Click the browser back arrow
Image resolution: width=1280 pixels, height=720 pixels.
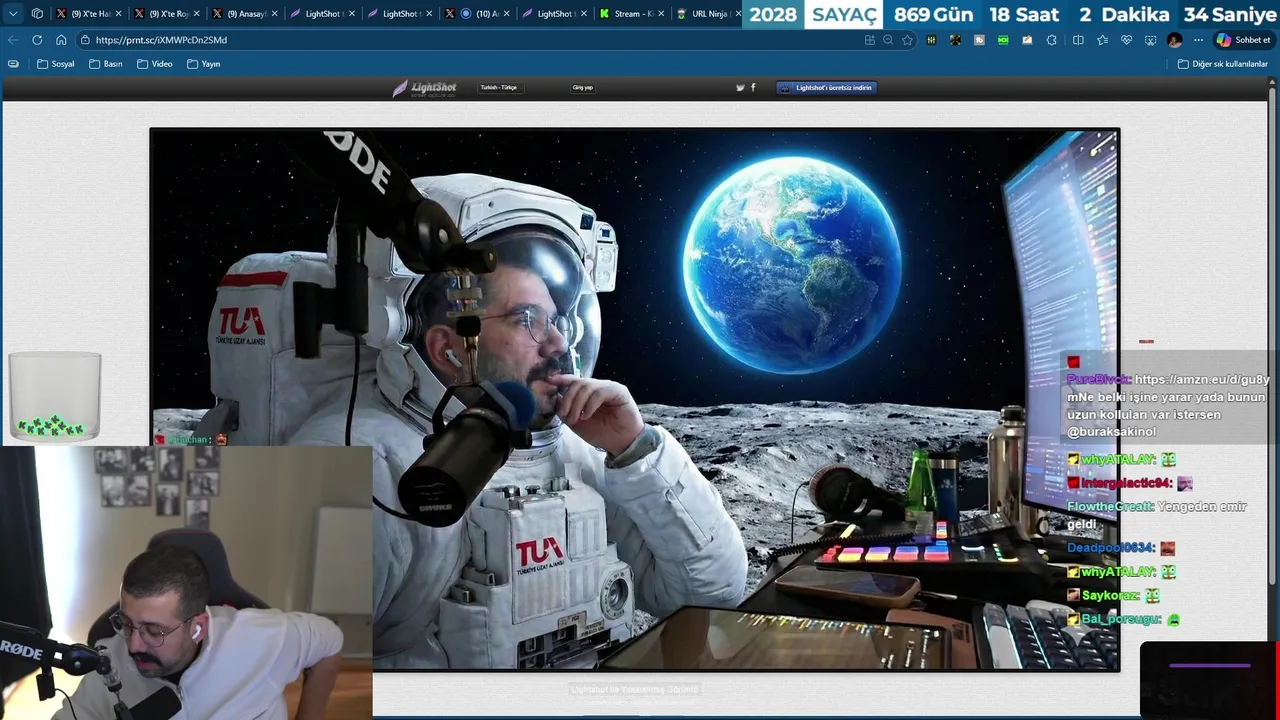tap(13, 40)
